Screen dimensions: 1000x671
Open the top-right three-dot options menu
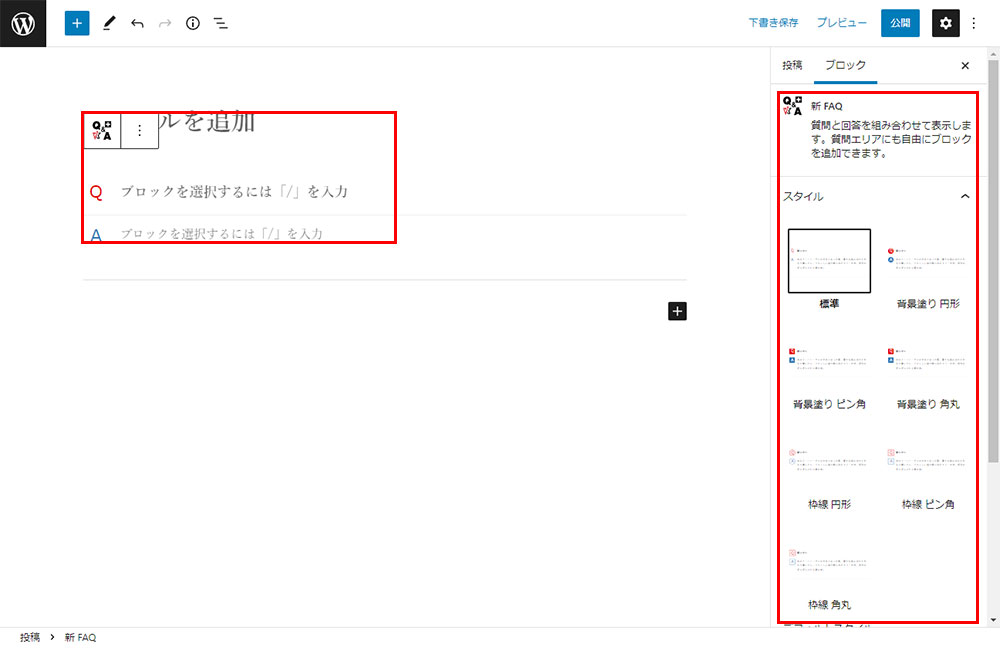[975, 23]
